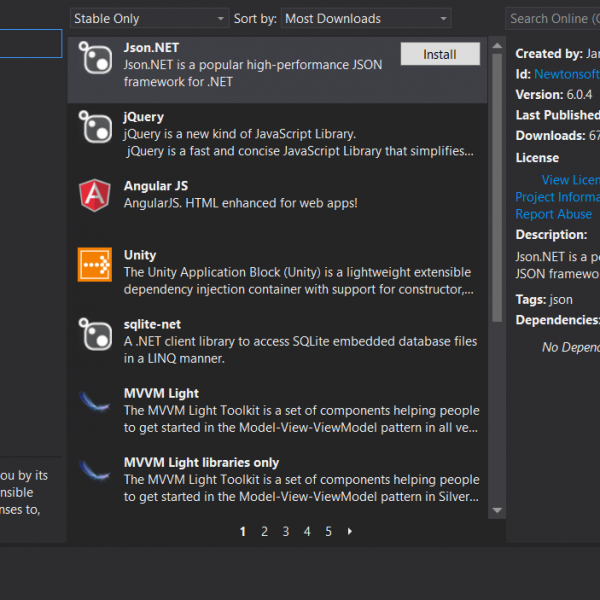Open the Report Abuse link
Viewport: 600px width, 600px height.
[553, 214]
